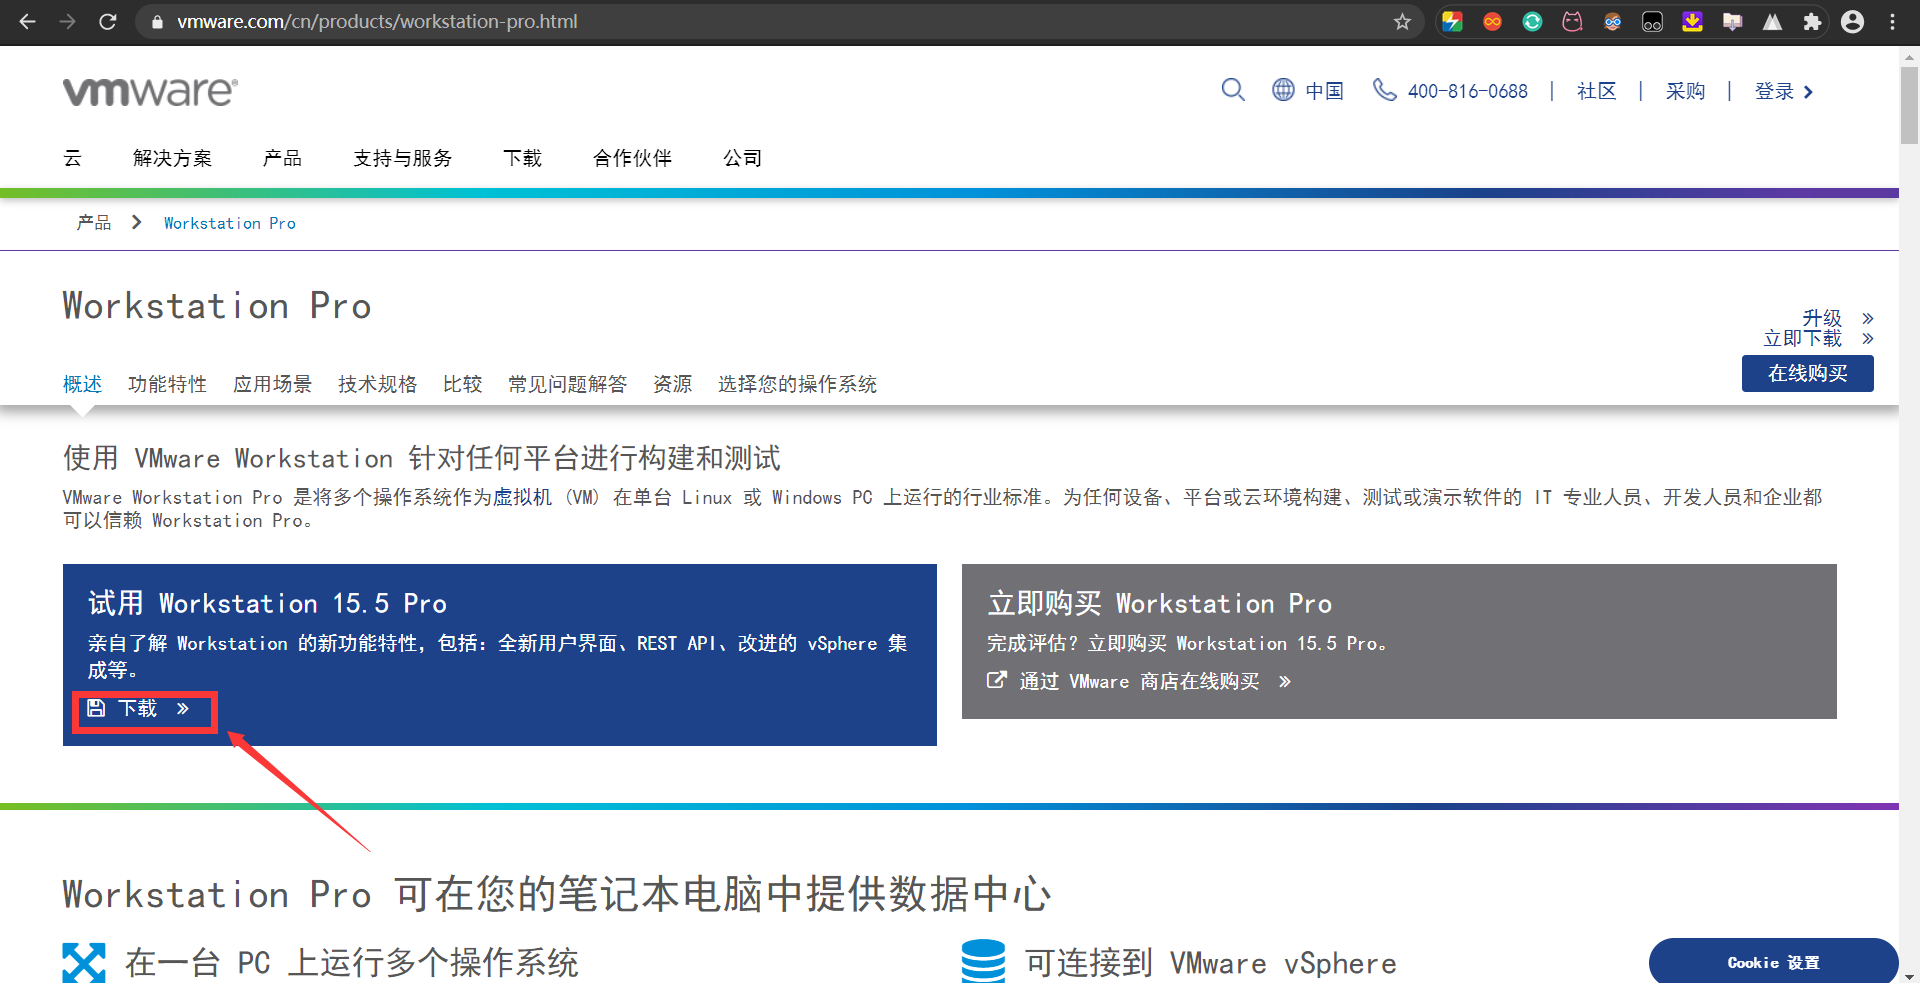Open the Chrome extensions puzzle icon
The width and height of the screenshot is (1920, 983).
pos(1812,21)
